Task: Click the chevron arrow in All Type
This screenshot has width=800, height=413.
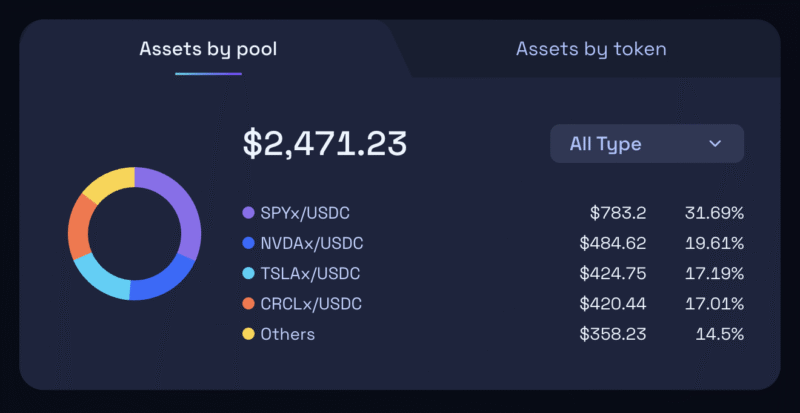Action: click(715, 144)
